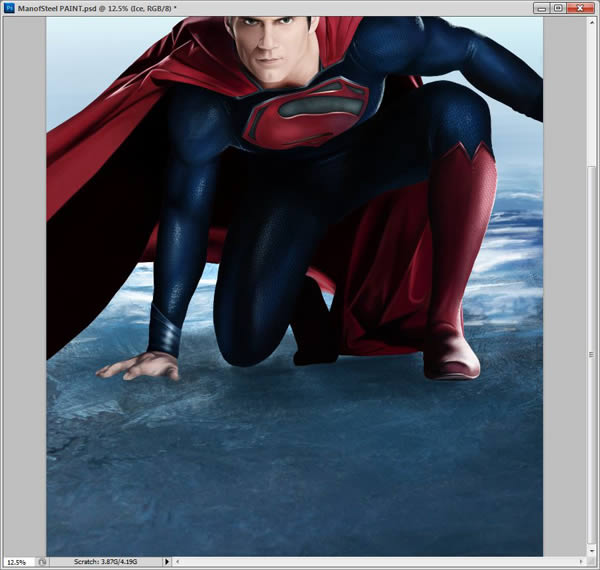Click the Superman S emblem on the canvas
The image size is (600, 570).
307,112
